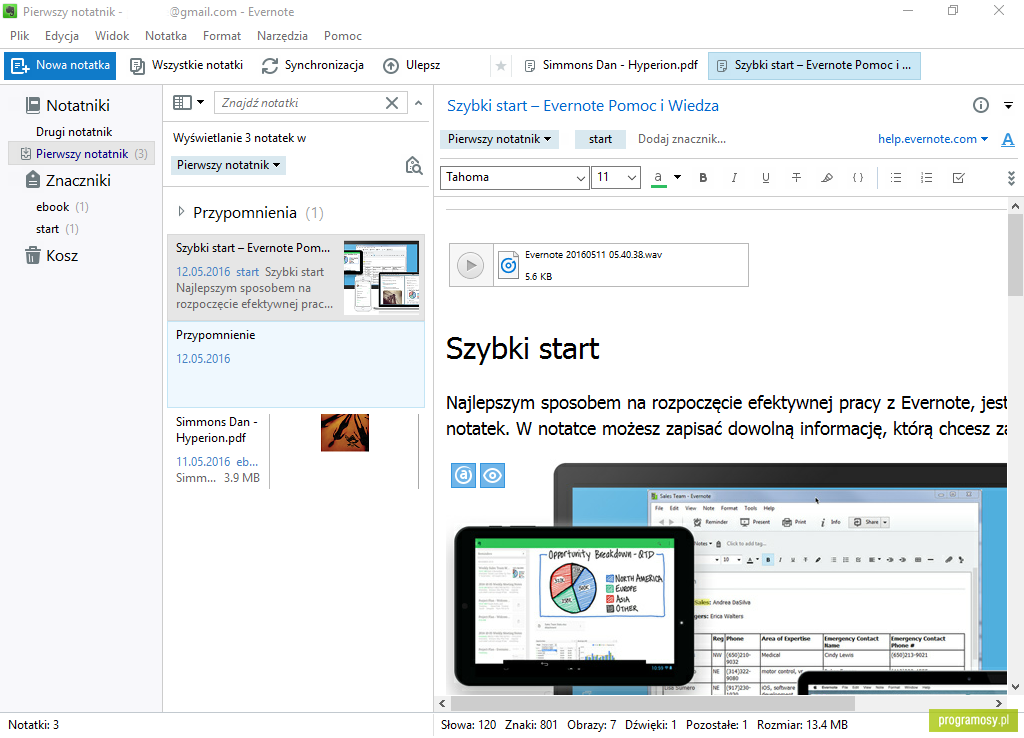Image resolution: width=1024 pixels, height=738 pixels.
Task: Click the Nowa notatka button
Action: pyautogui.click(x=60, y=65)
